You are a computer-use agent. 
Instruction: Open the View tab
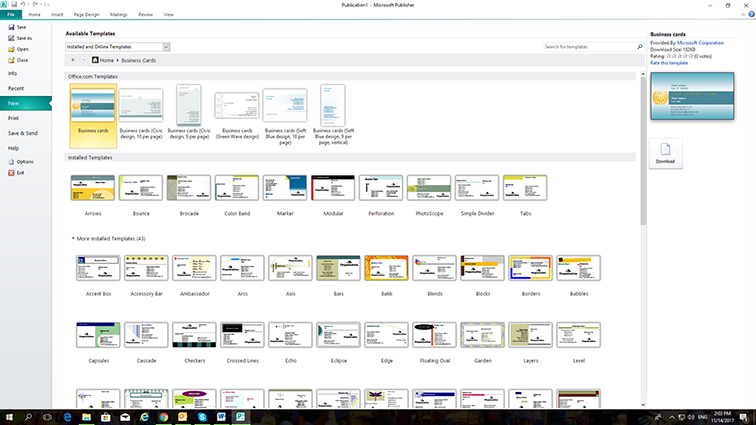pos(168,14)
